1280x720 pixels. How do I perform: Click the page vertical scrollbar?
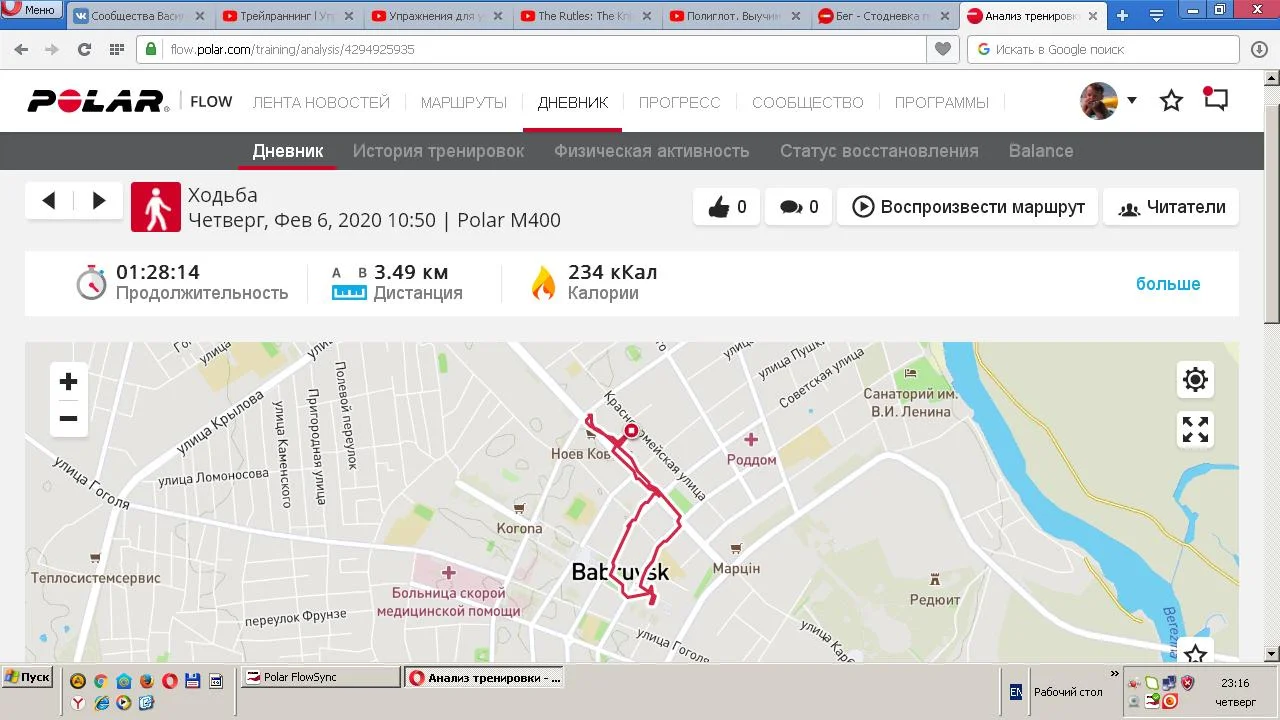coord(1272,366)
